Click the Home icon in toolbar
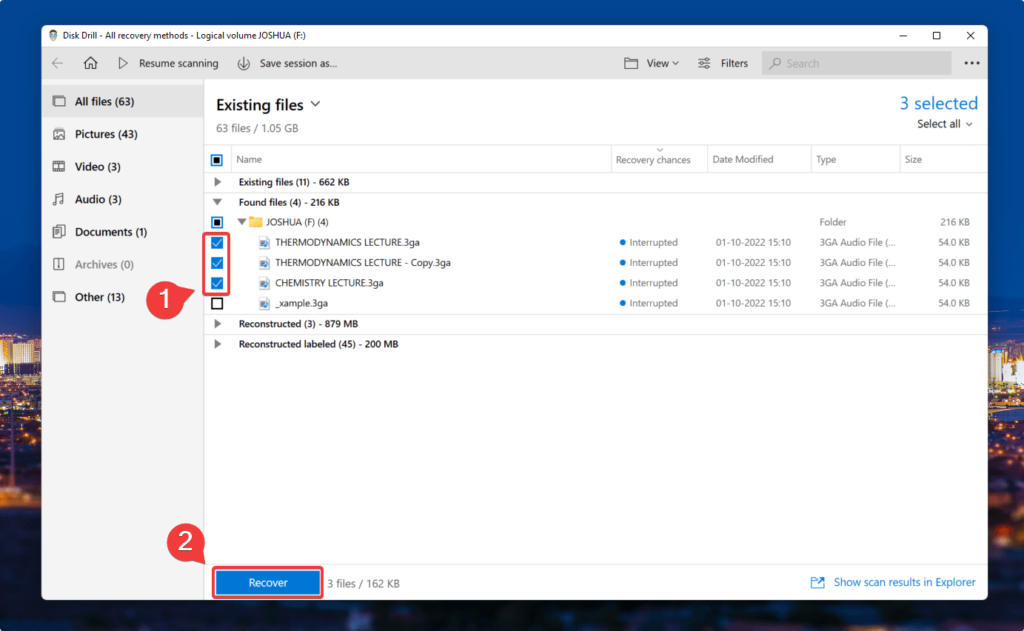Image resolution: width=1024 pixels, height=631 pixels. tap(90, 62)
